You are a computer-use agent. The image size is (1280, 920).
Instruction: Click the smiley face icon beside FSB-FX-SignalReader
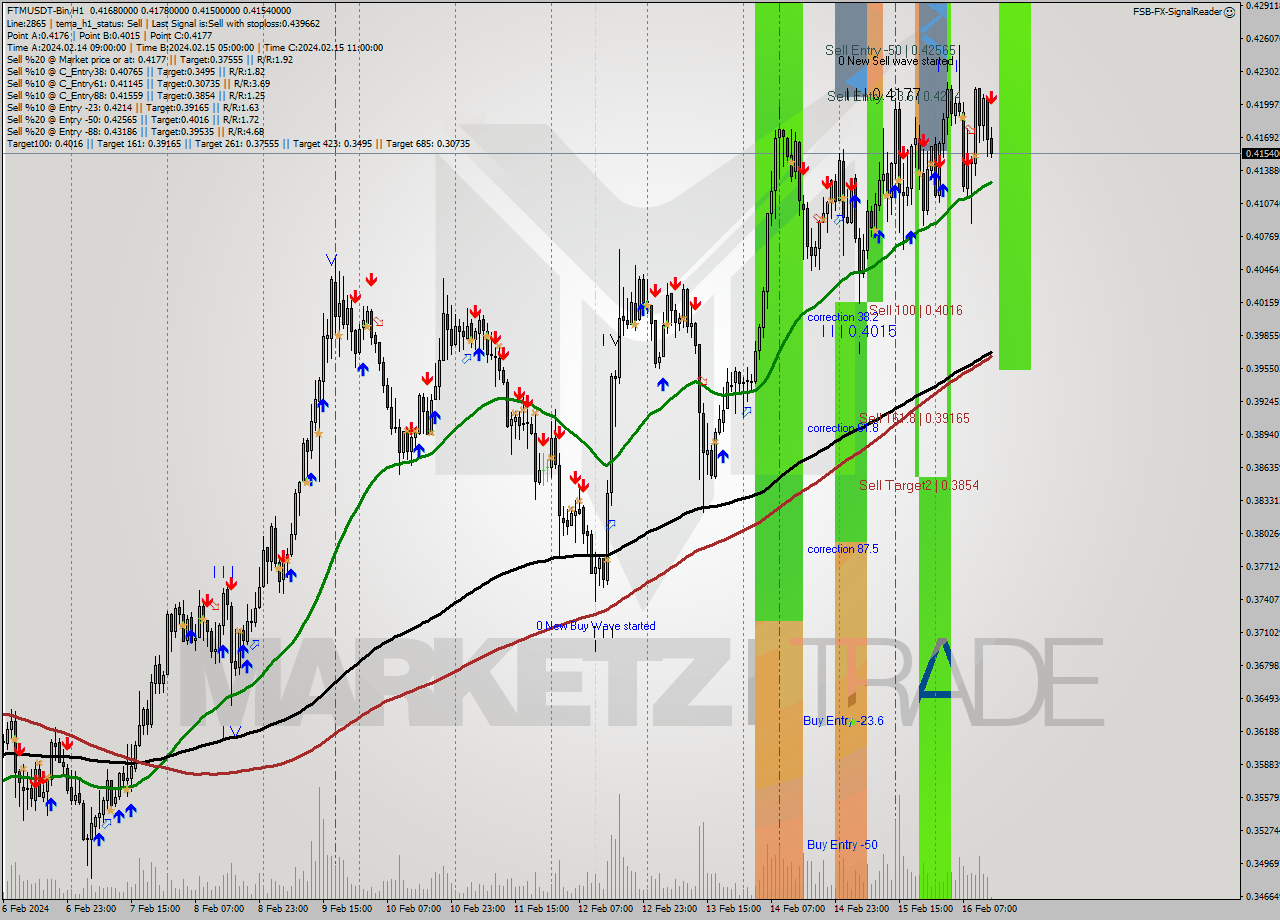pos(1229,12)
